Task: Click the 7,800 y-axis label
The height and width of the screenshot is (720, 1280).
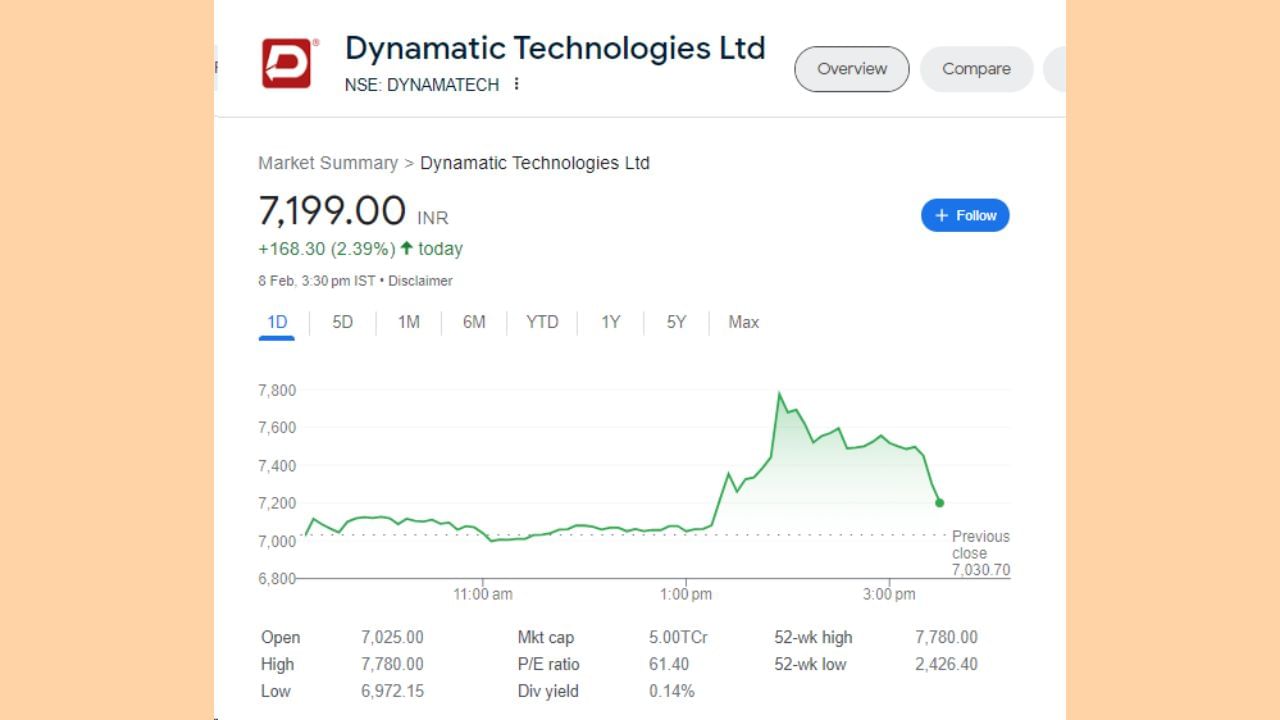Action: tap(277, 390)
